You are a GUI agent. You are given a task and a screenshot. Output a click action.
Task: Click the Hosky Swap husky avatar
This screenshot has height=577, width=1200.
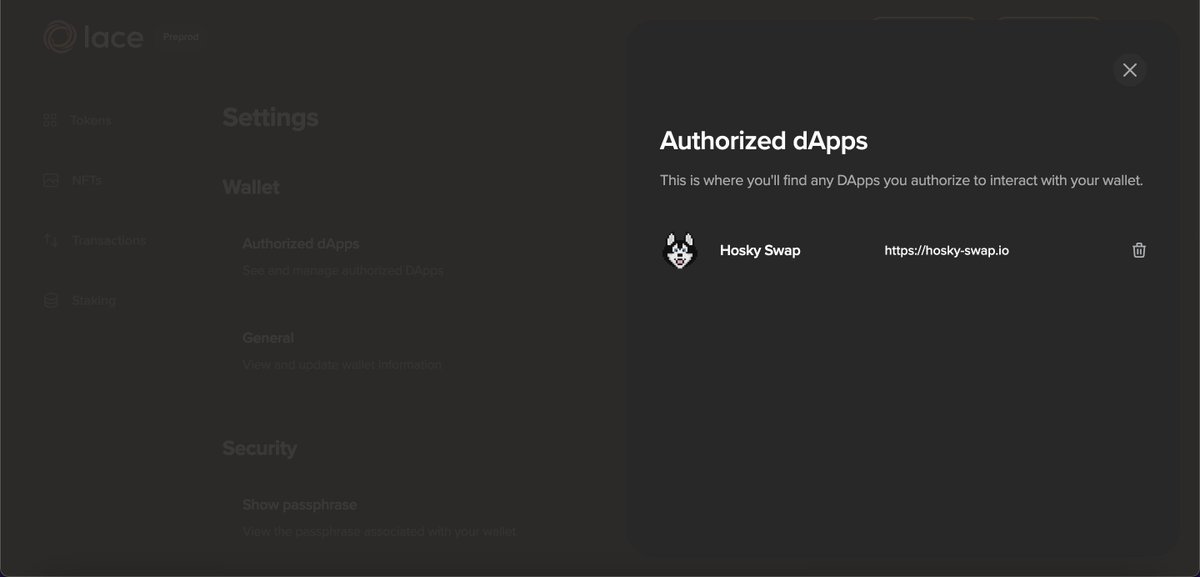680,250
